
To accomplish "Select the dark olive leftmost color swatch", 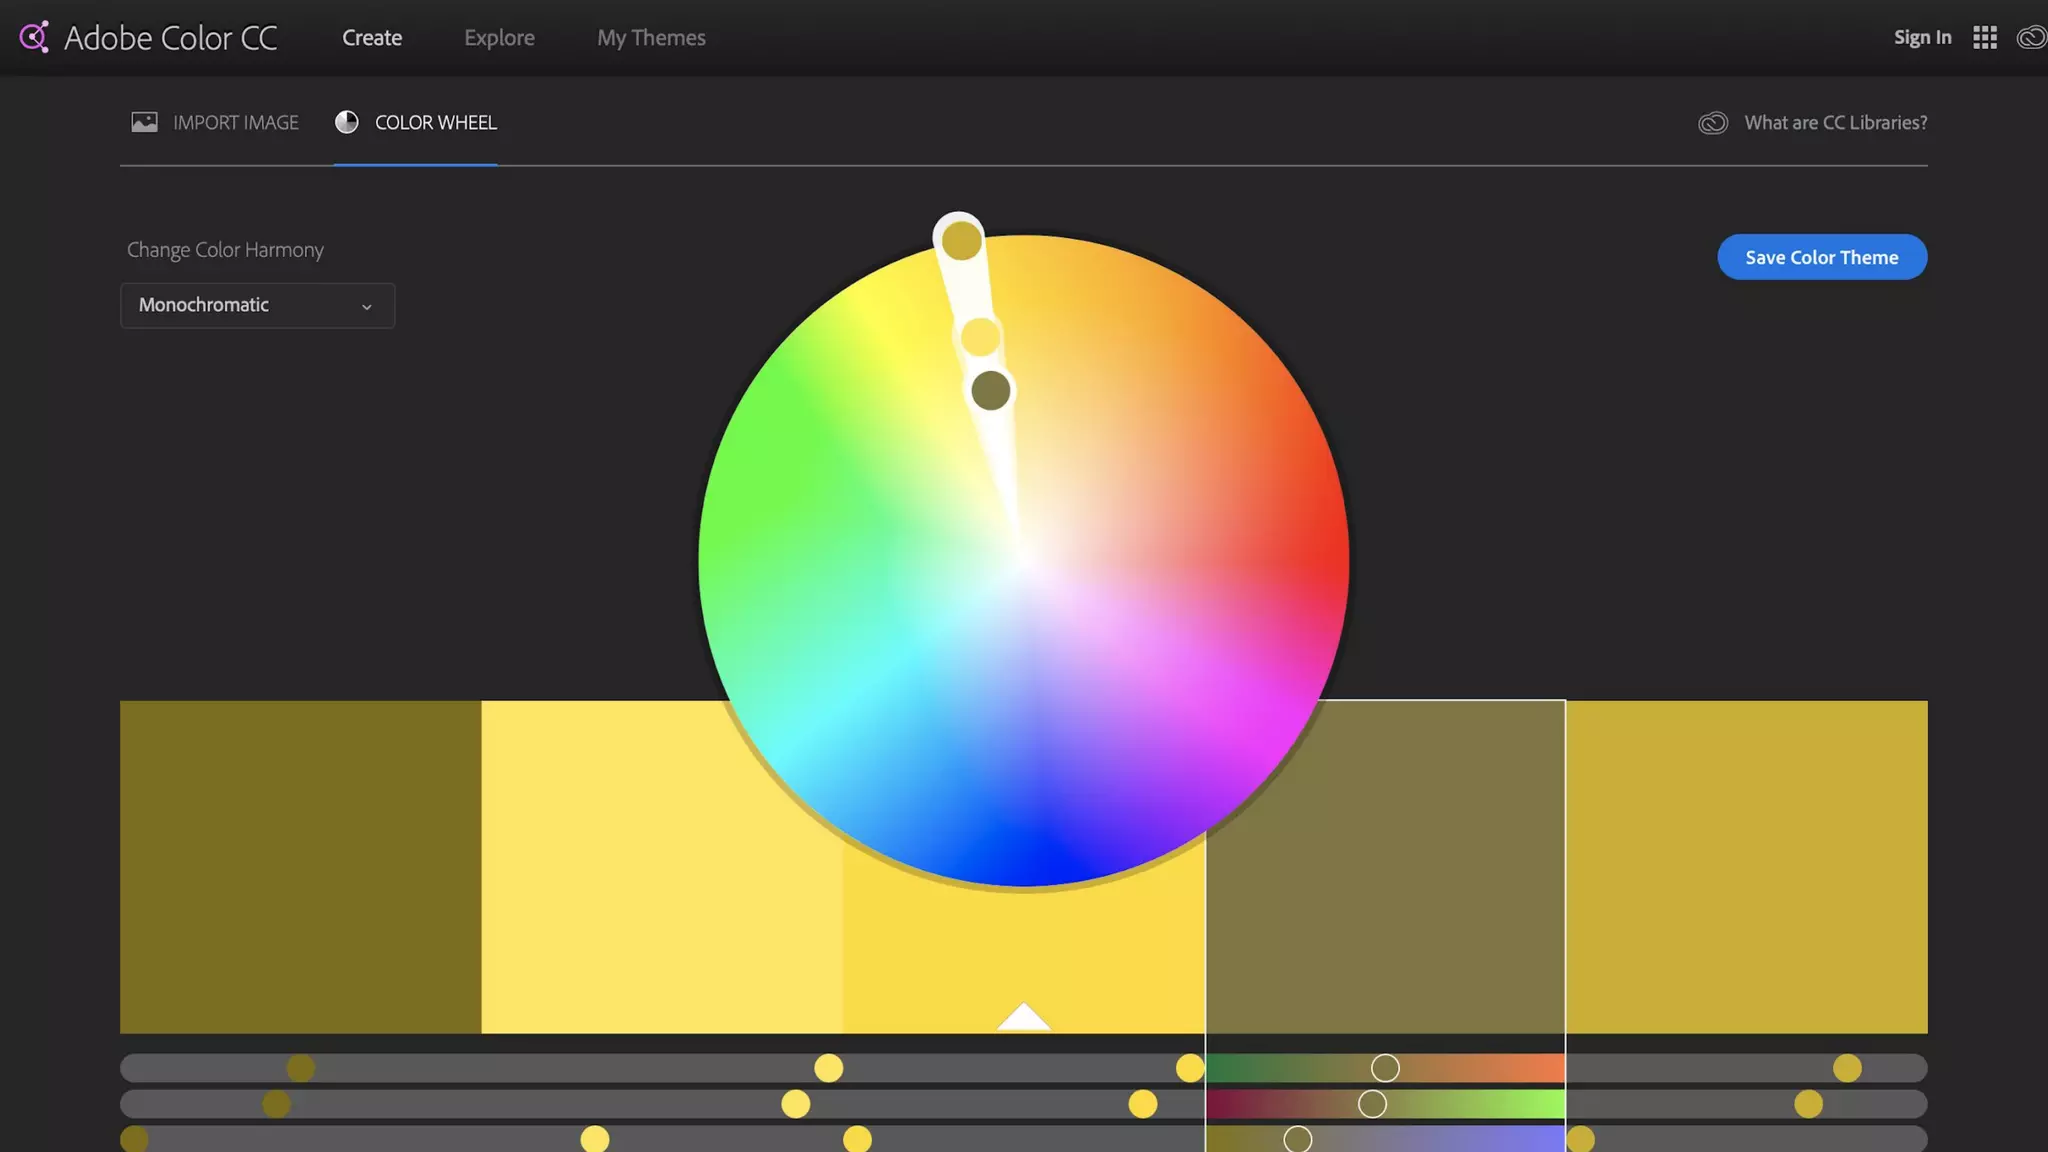I will click(x=300, y=866).
